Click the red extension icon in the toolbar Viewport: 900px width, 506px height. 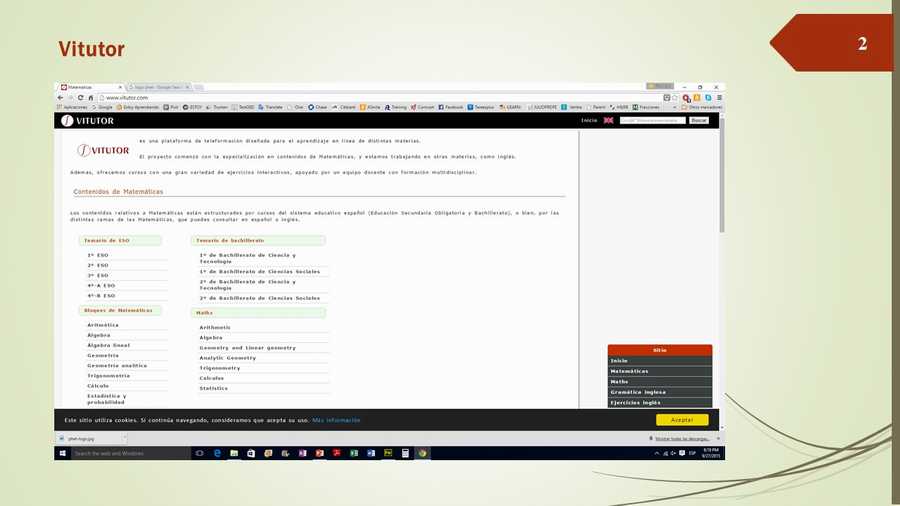click(686, 98)
